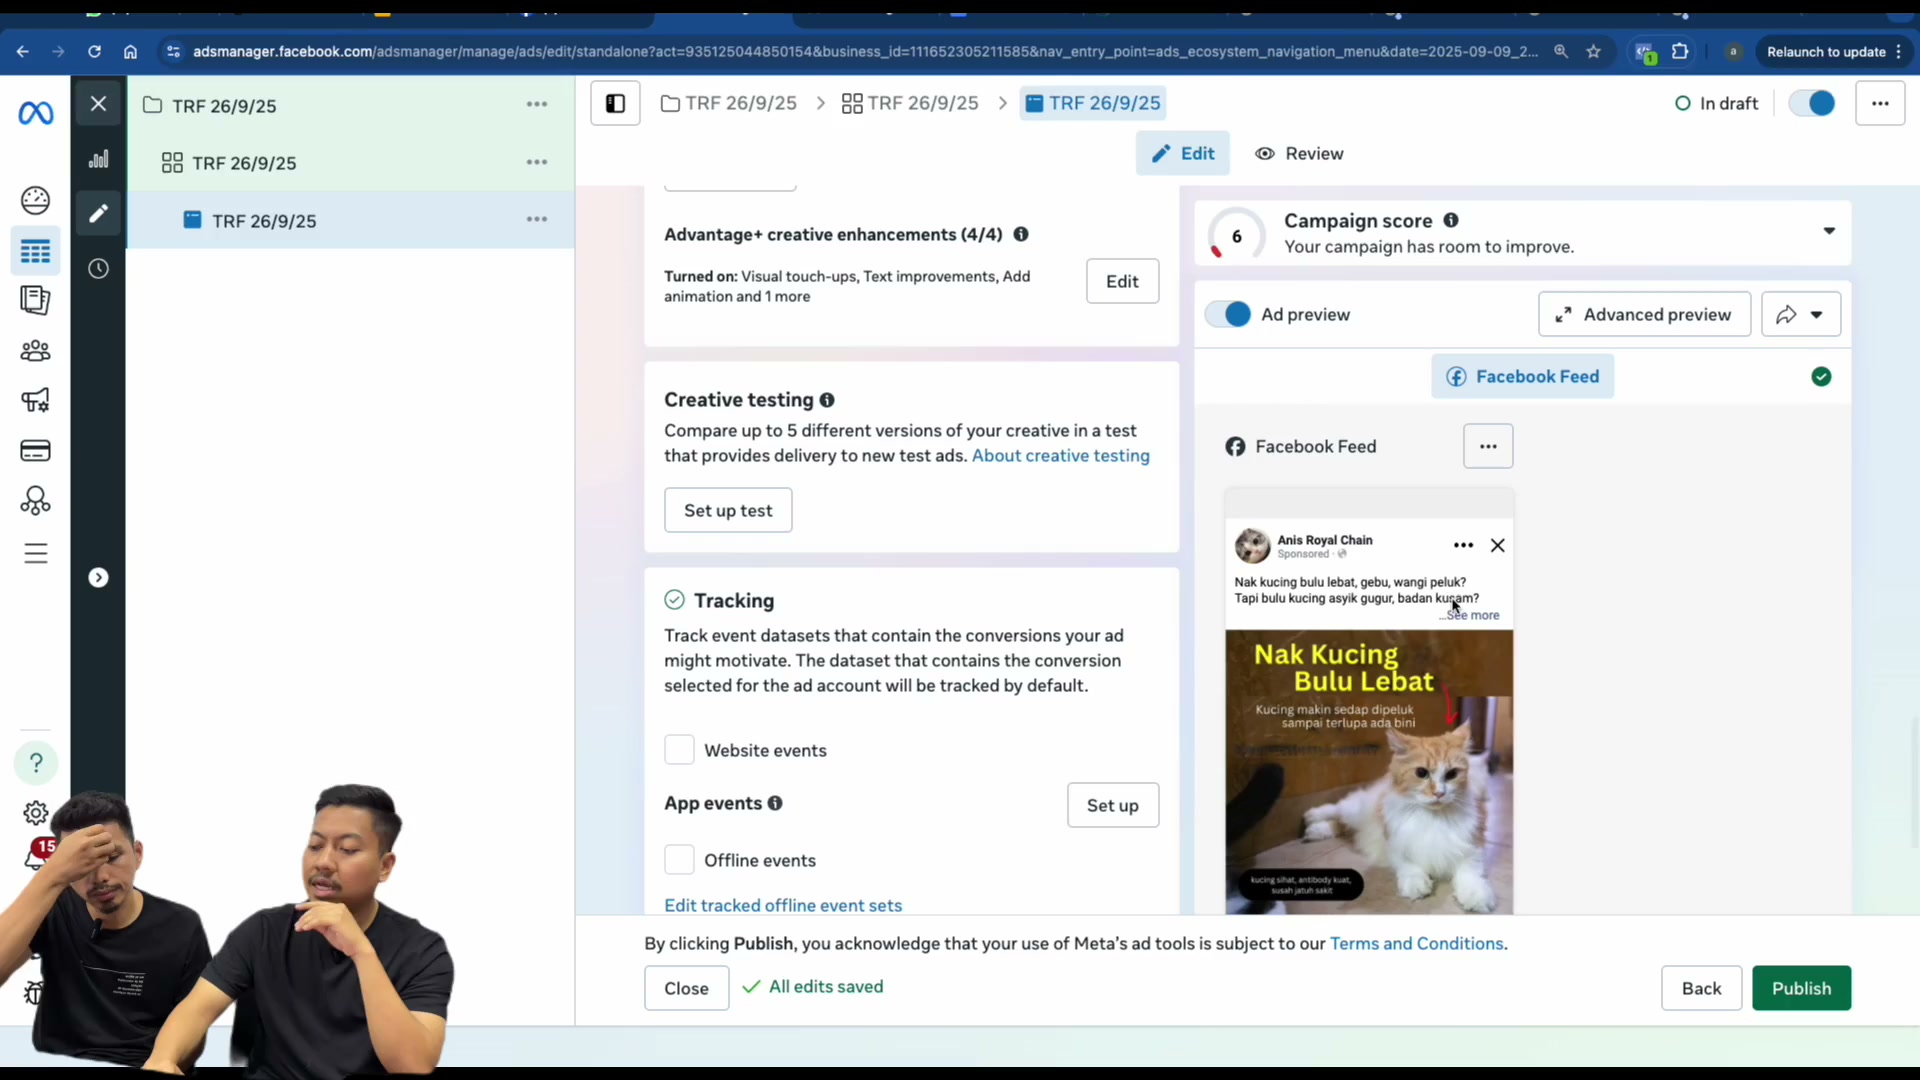Open three-dot menu for TRF 26/9/25 ad set
The width and height of the screenshot is (1920, 1080).
point(537,162)
